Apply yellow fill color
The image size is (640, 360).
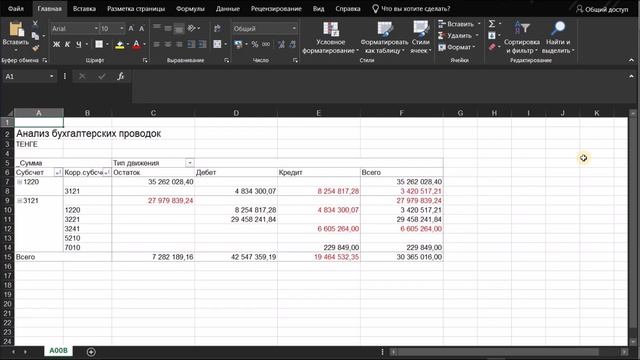tap(119, 44)
